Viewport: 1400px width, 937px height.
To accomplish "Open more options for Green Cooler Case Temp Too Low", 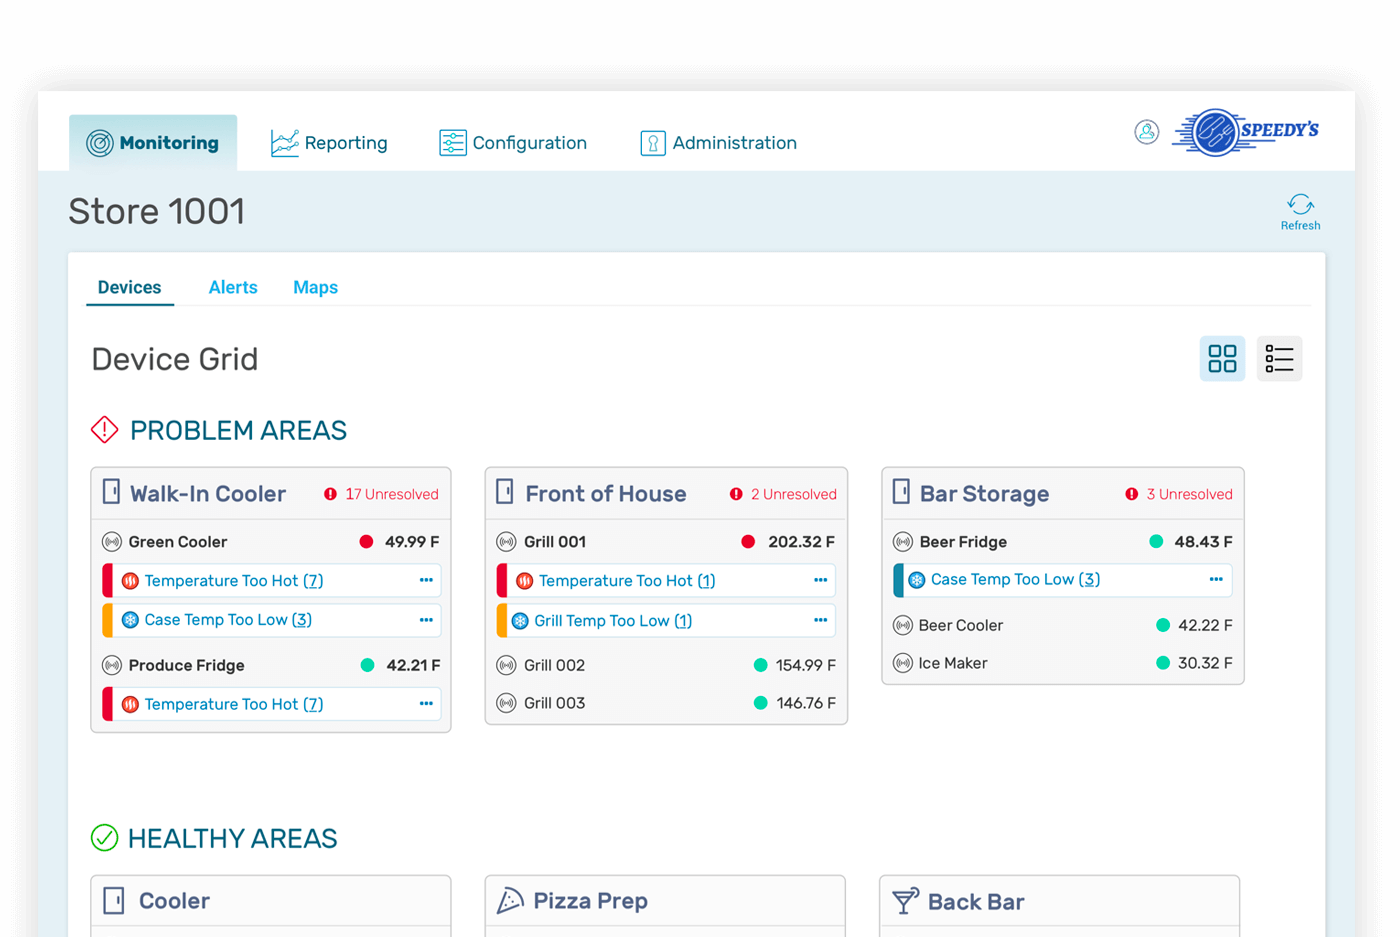I will (x=426, y=620).
